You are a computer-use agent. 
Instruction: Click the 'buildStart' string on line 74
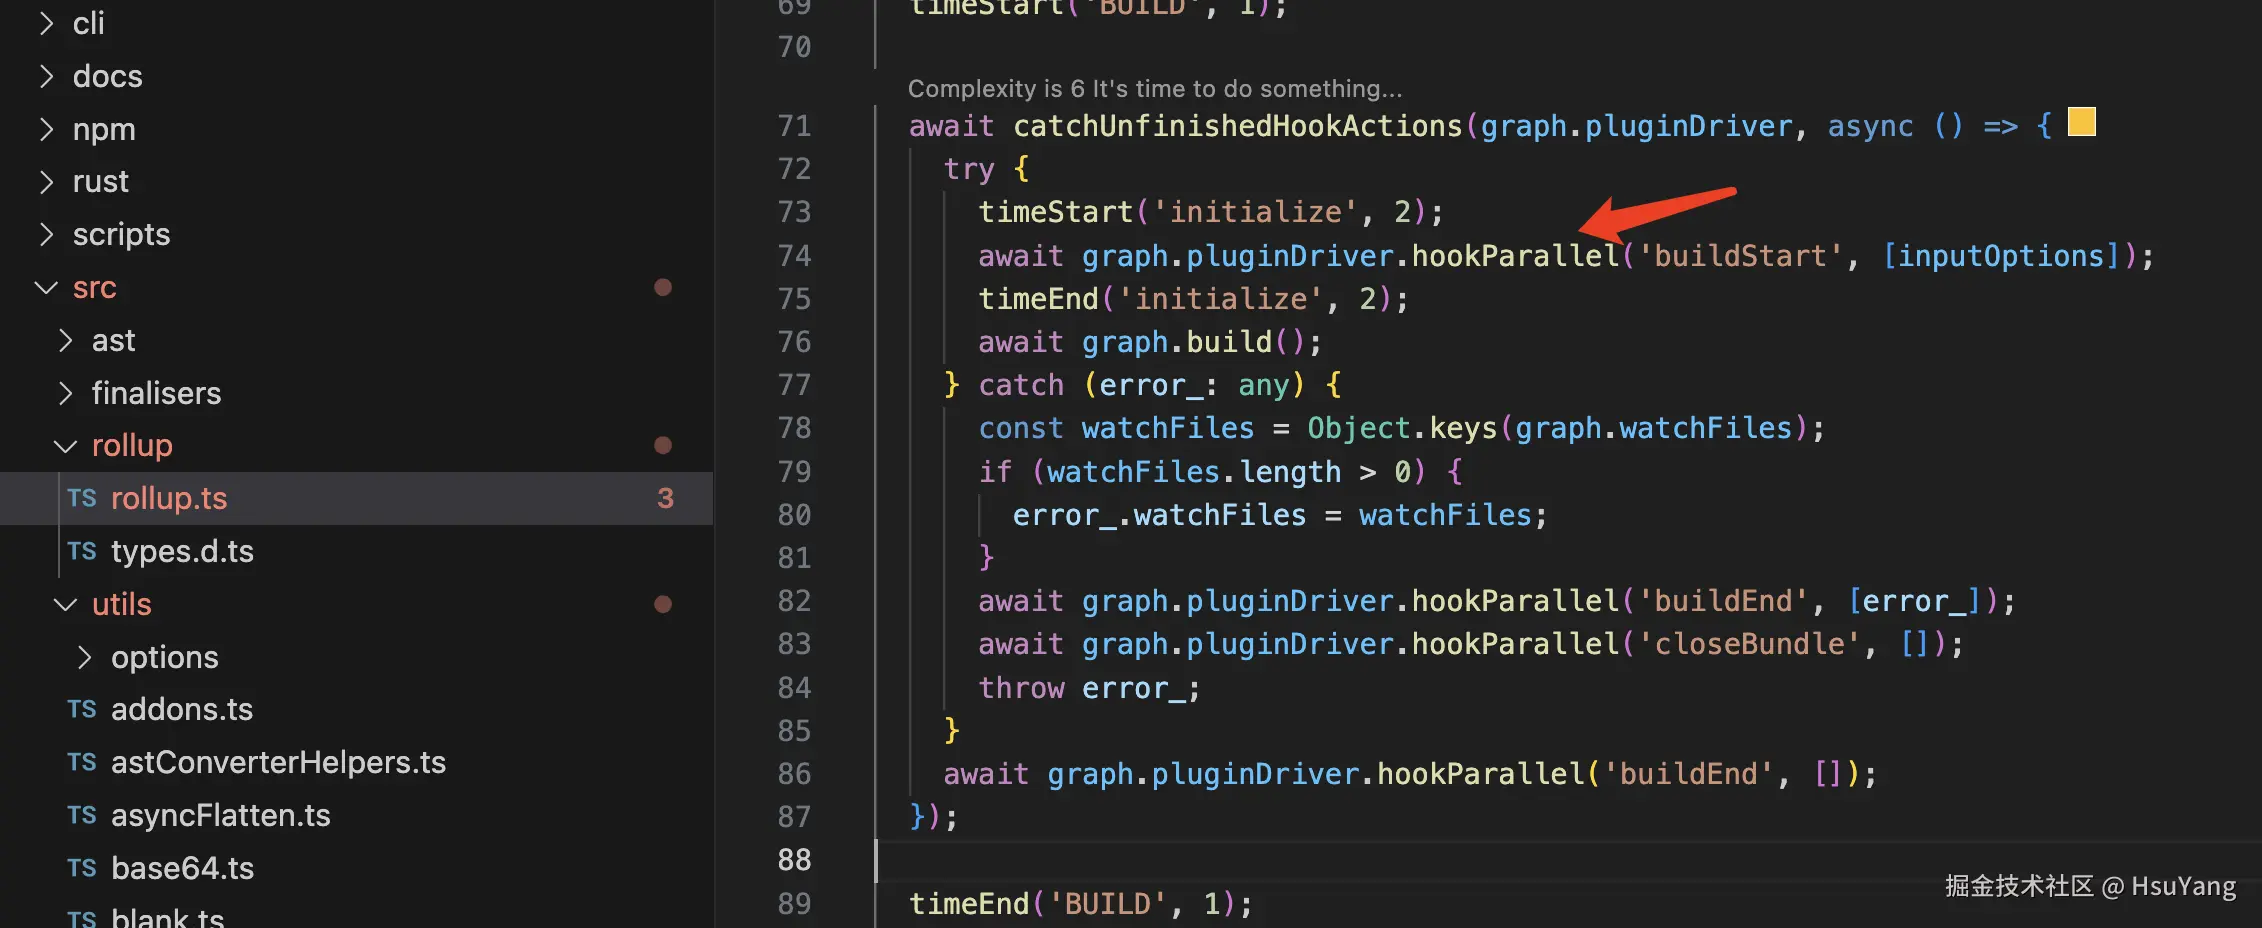(1740, 256)
